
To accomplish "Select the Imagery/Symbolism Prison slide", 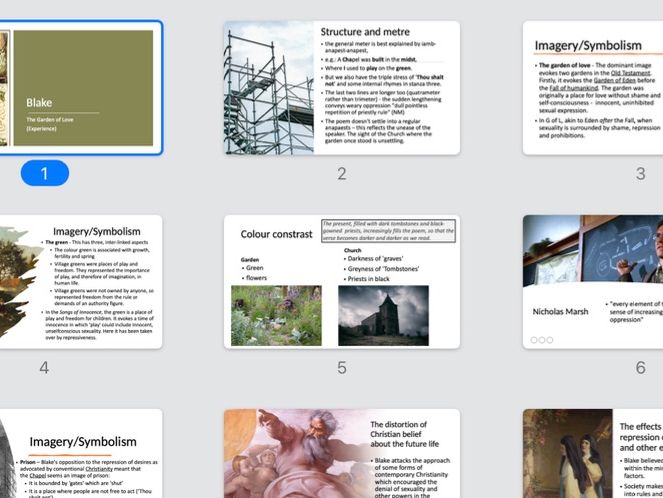I will pyautogui.click(x=80, y=453).
